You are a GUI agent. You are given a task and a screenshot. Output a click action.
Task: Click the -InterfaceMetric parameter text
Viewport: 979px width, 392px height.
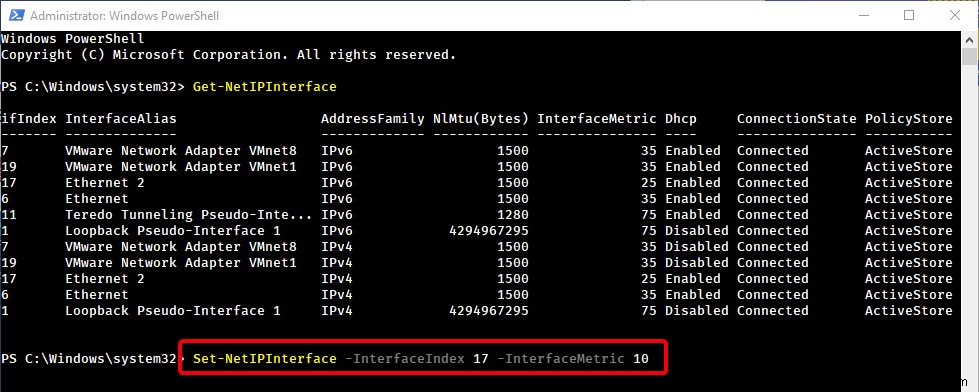pos(562,359)
